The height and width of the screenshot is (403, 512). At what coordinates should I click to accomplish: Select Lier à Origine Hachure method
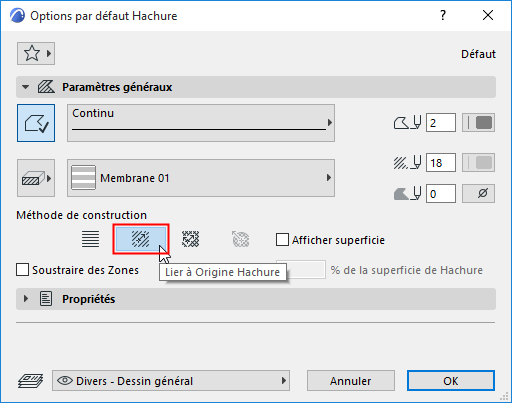pos(141,239)
